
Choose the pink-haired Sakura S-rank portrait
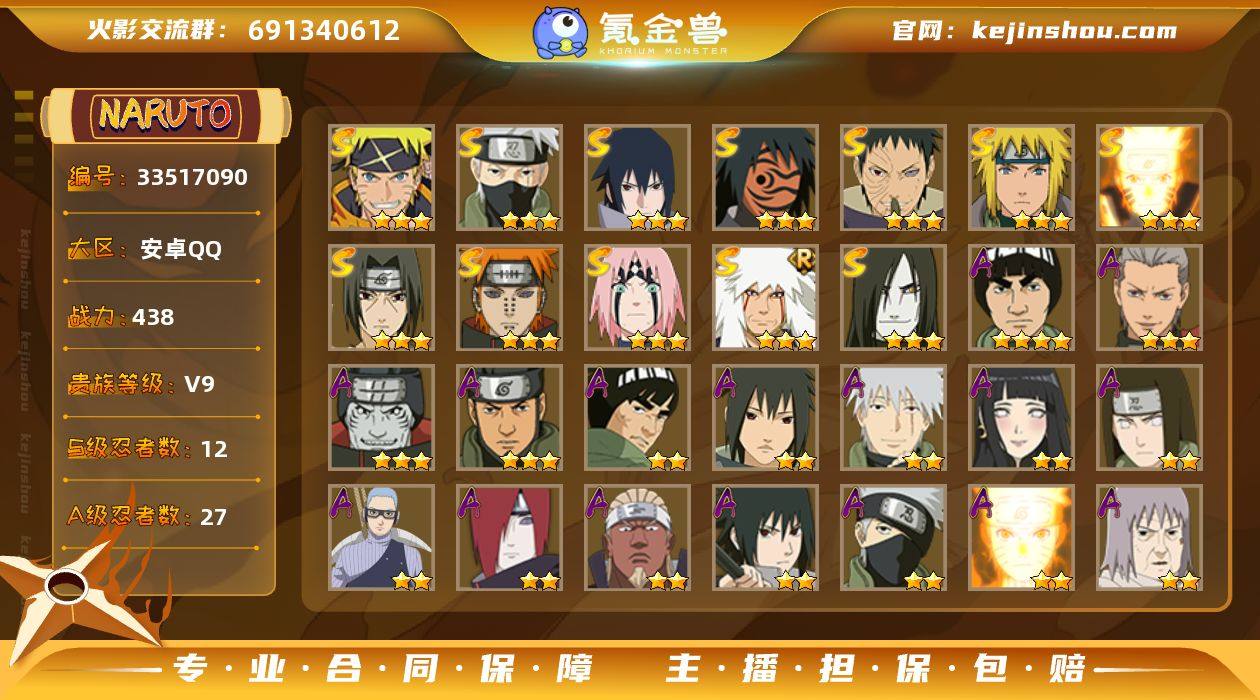click(x=637, y=298)
